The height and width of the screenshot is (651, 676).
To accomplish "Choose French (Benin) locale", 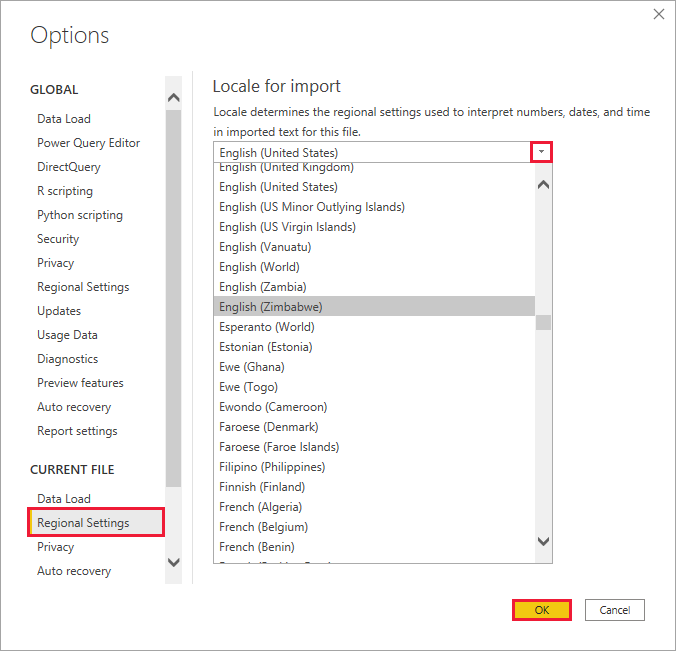I will pos(374,547).
